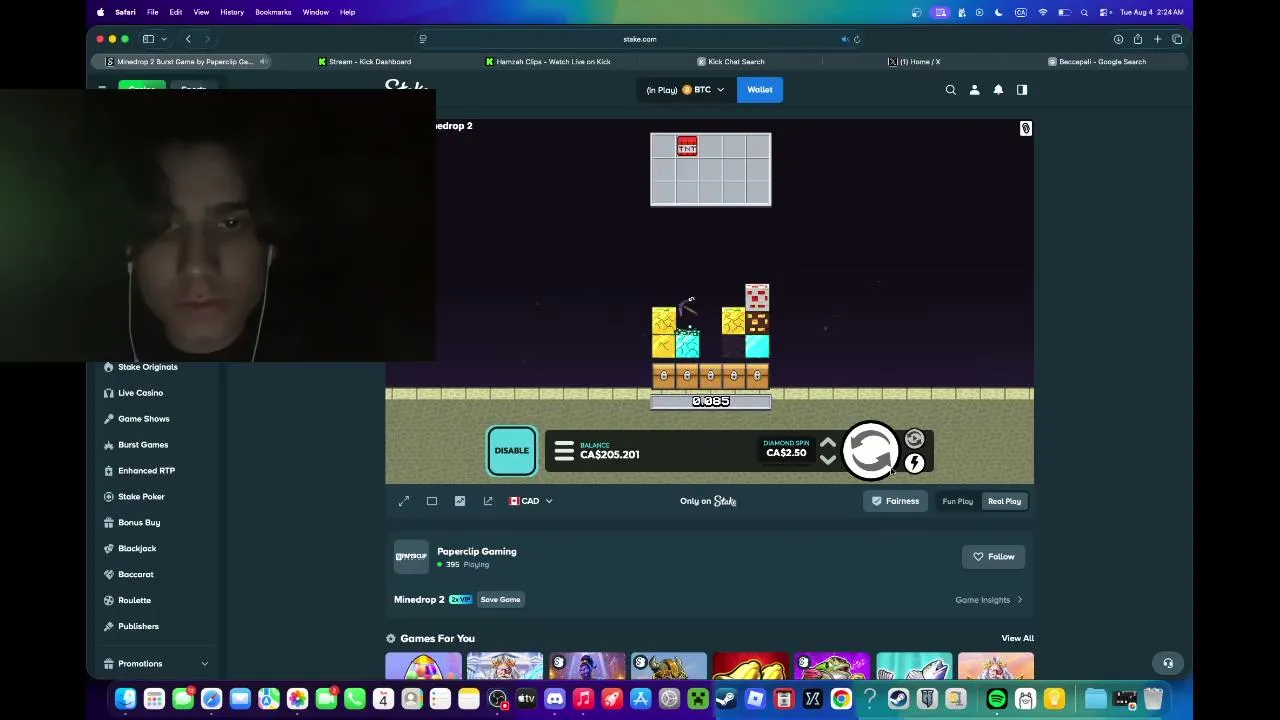This screenshot has width=1280, height=720.
Task: Switch to Fun Play mode
Action: point(957,501)
